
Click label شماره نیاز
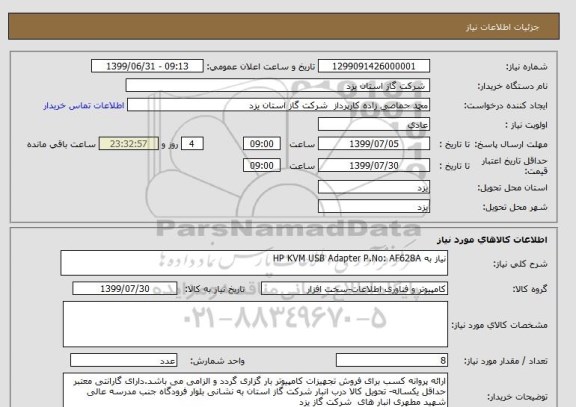click(526, 67)
